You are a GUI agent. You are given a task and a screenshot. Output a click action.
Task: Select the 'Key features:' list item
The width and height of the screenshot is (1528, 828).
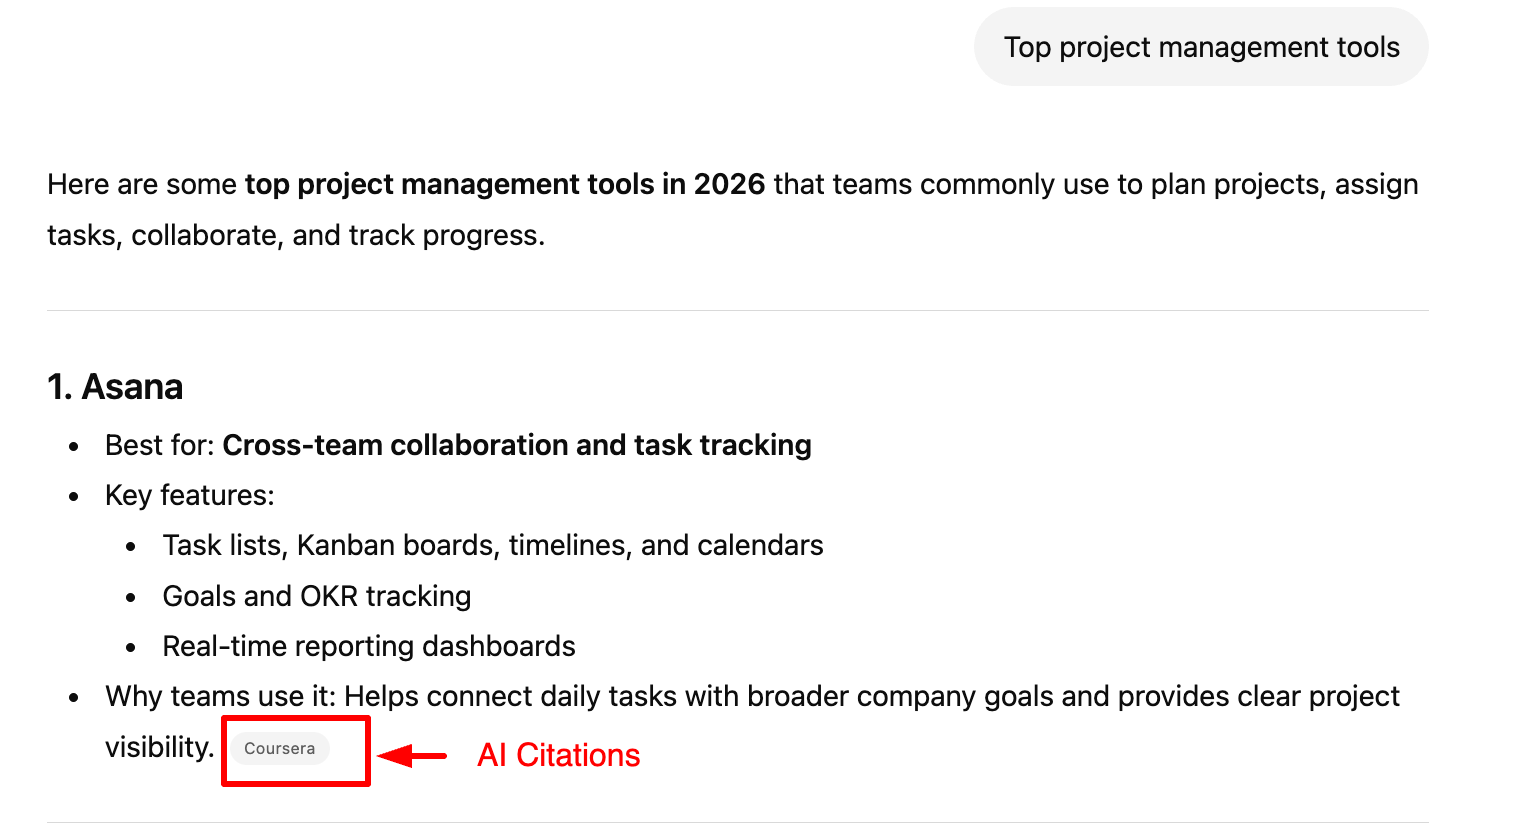point(190,494)
